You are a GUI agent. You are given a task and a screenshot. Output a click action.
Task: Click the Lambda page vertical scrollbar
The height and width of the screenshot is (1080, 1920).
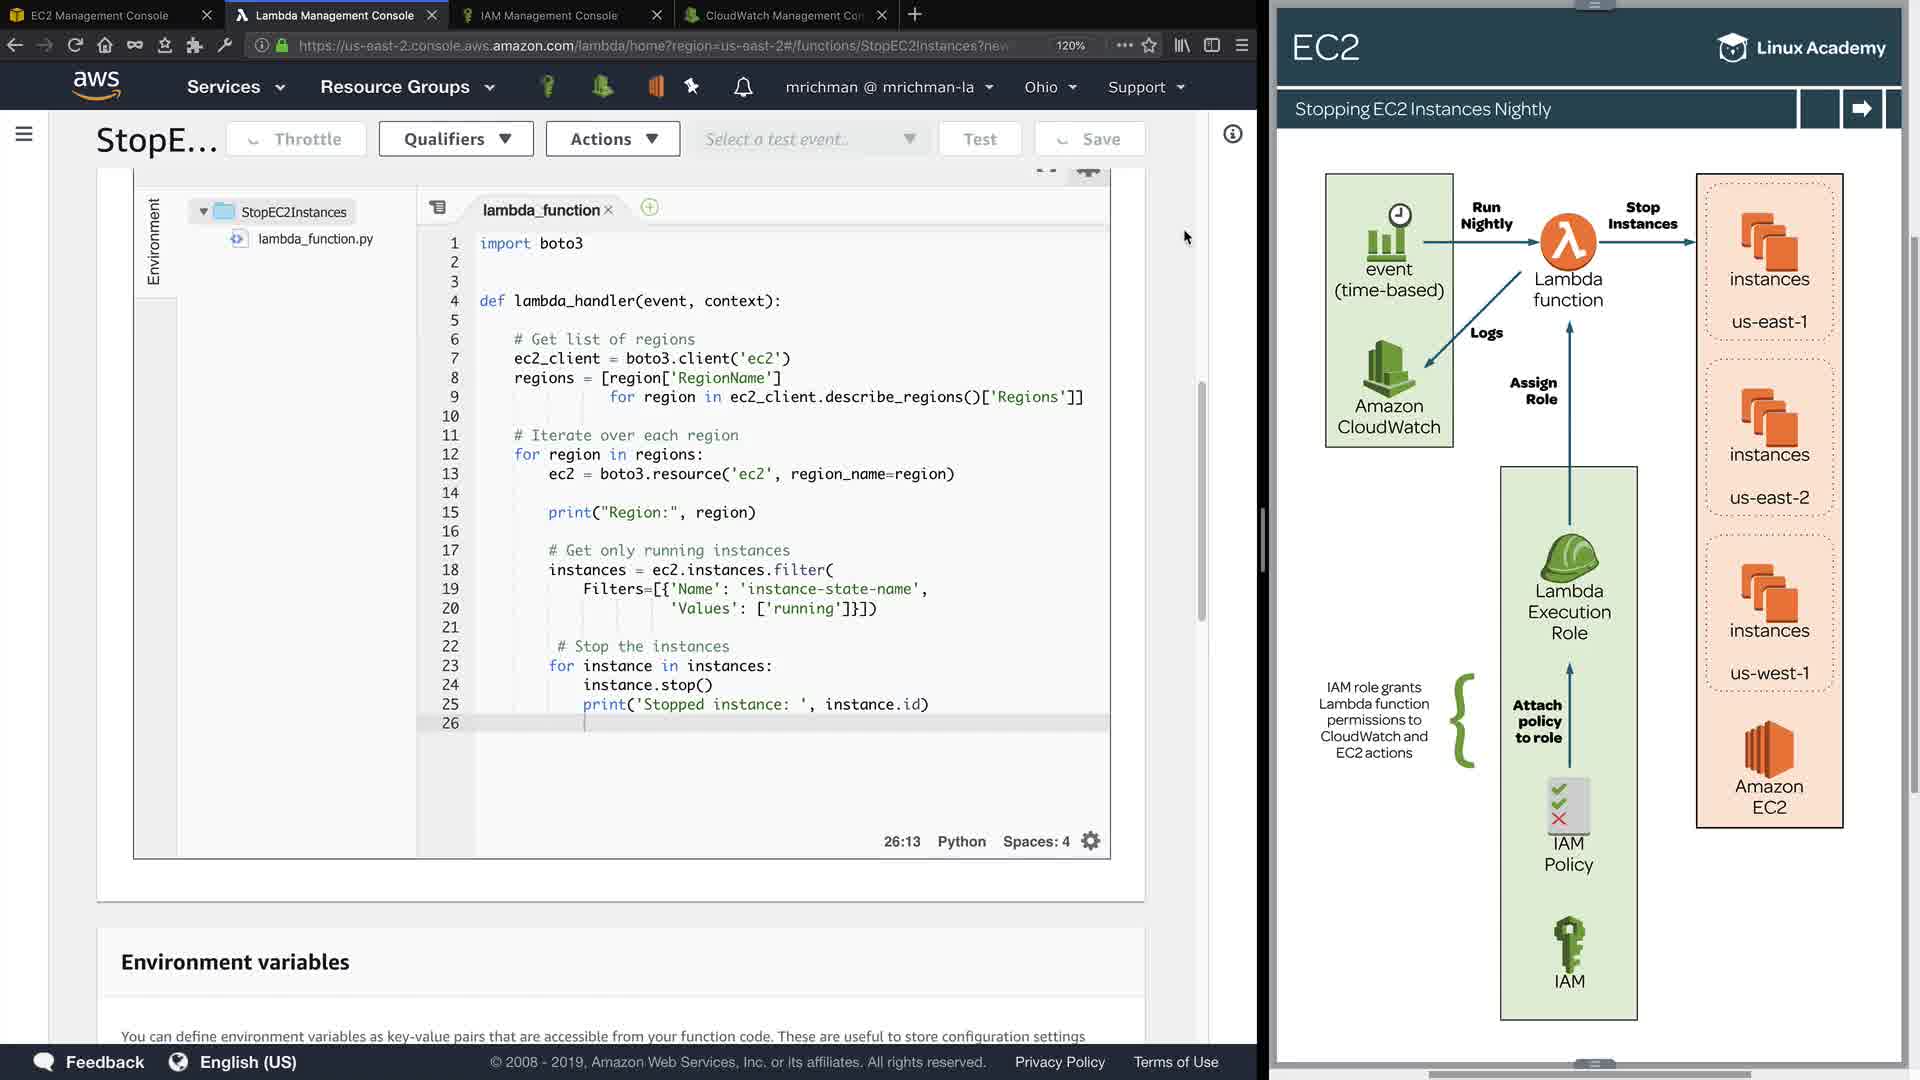point(1202,500)
